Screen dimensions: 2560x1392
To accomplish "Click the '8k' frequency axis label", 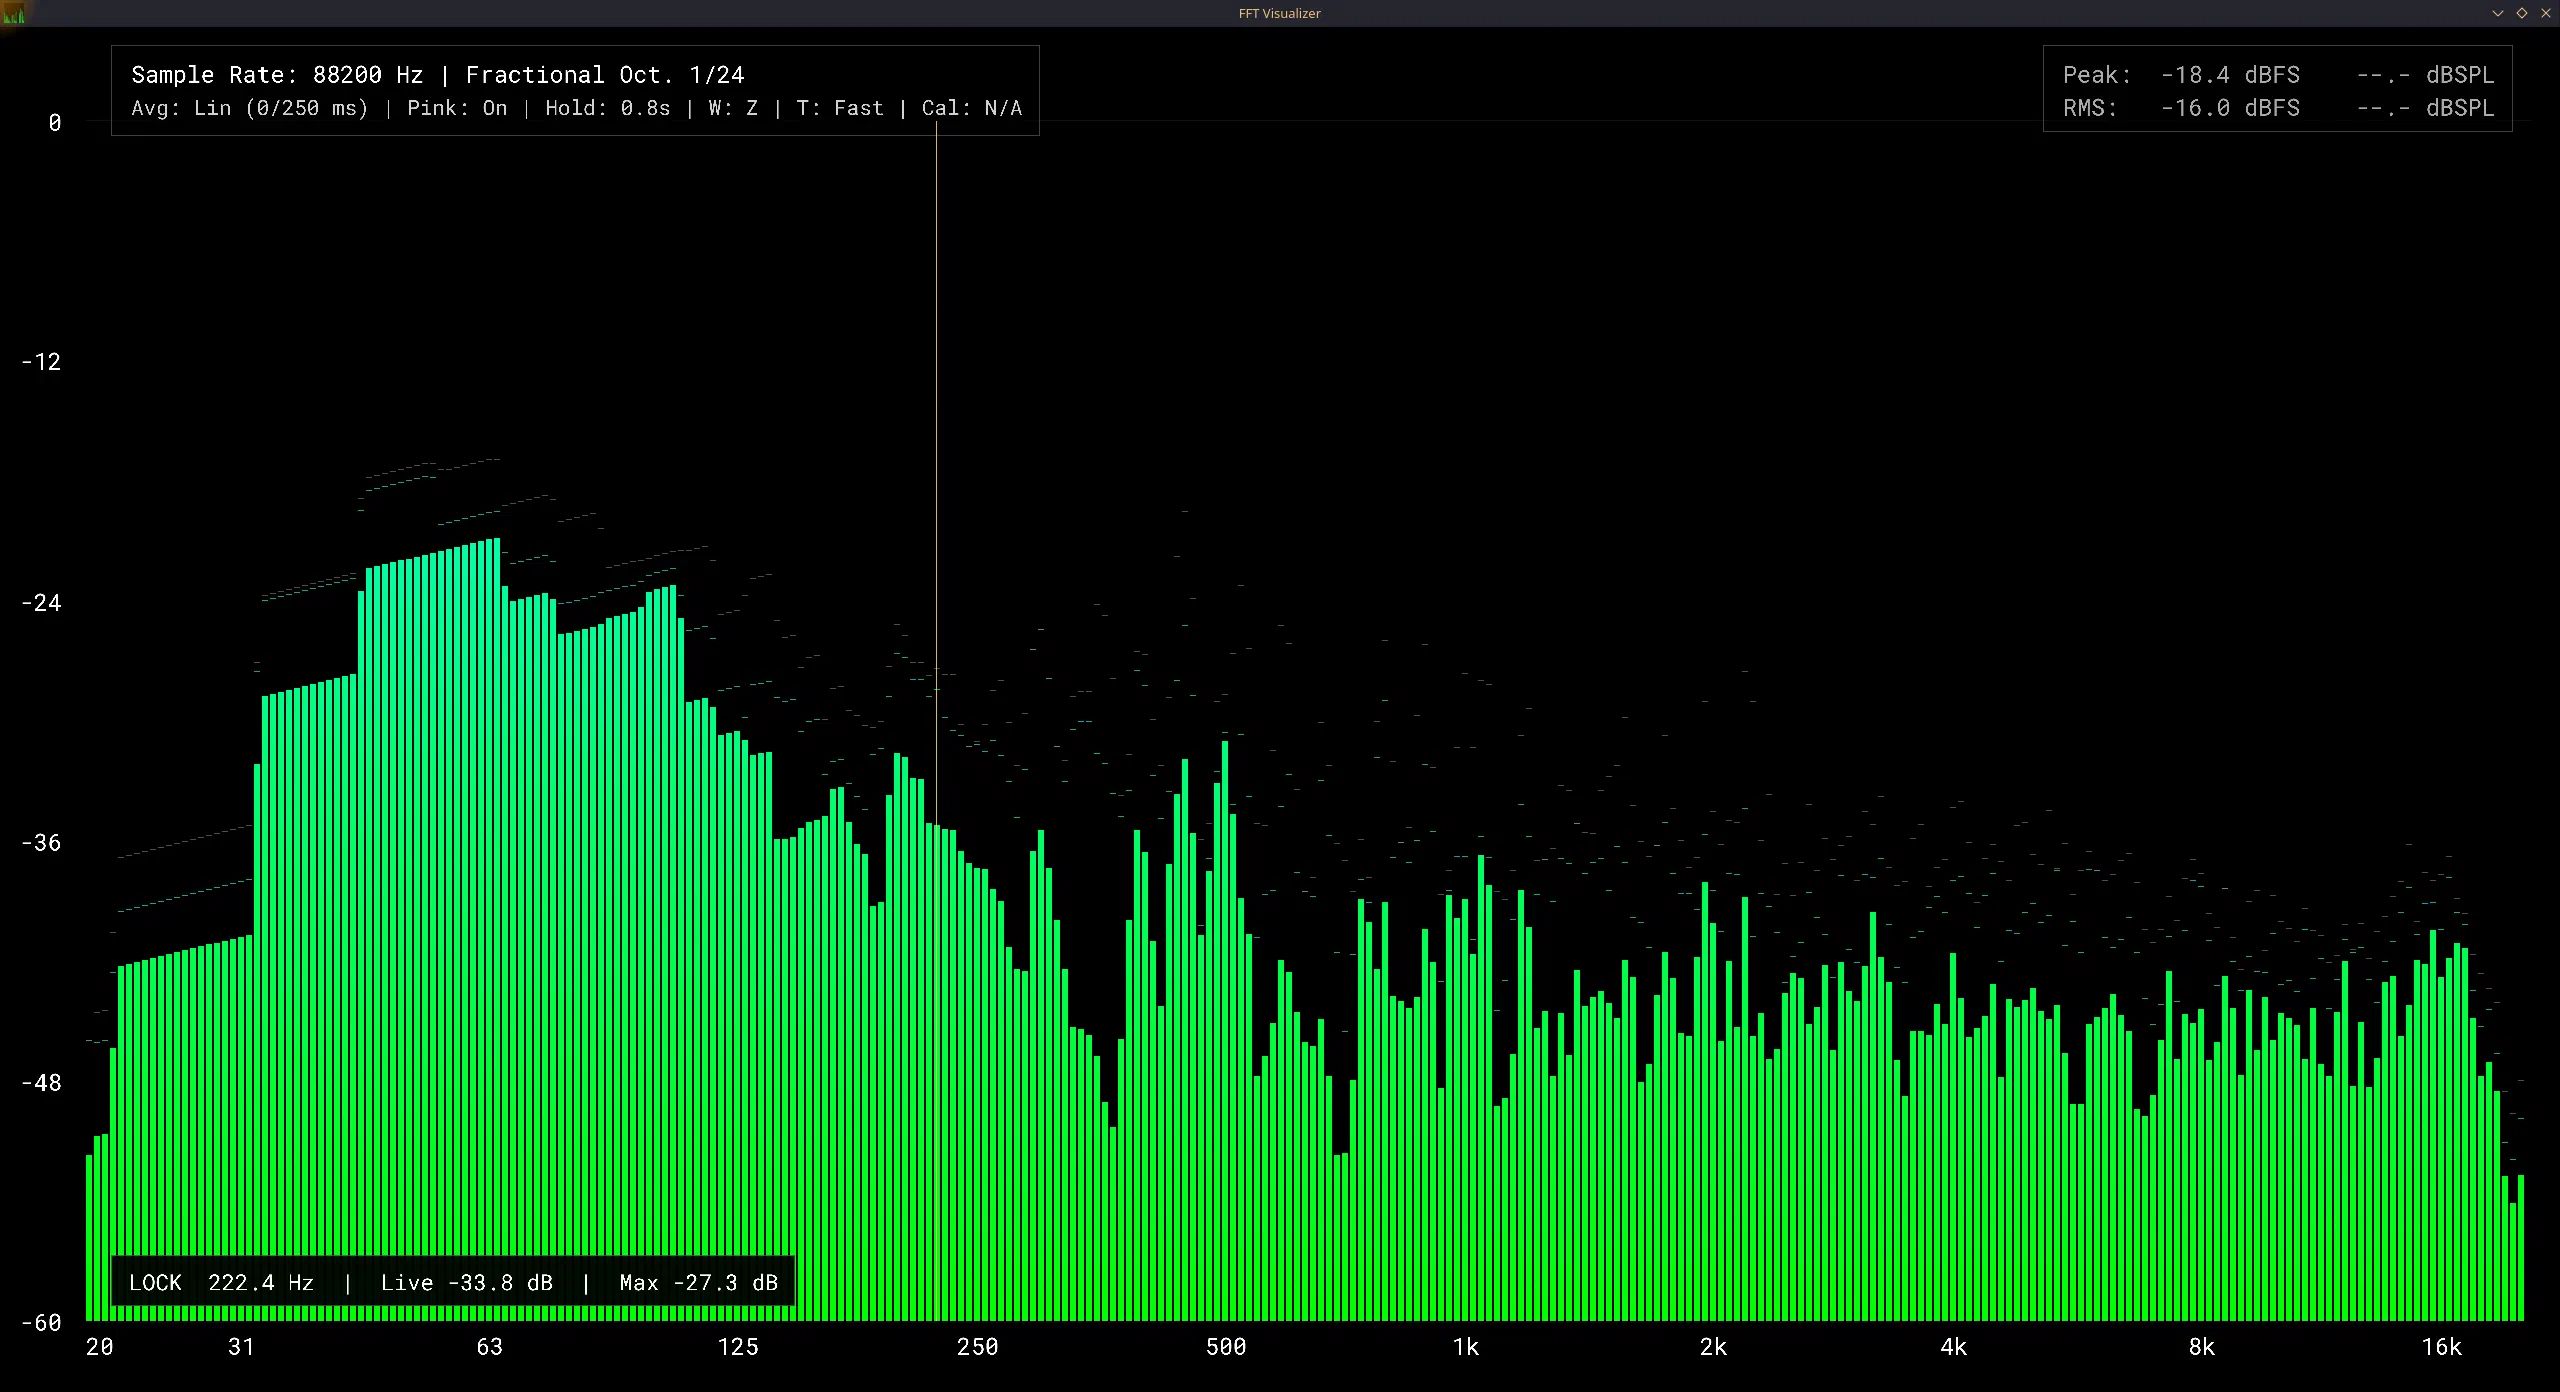I will (2202, 1347).
